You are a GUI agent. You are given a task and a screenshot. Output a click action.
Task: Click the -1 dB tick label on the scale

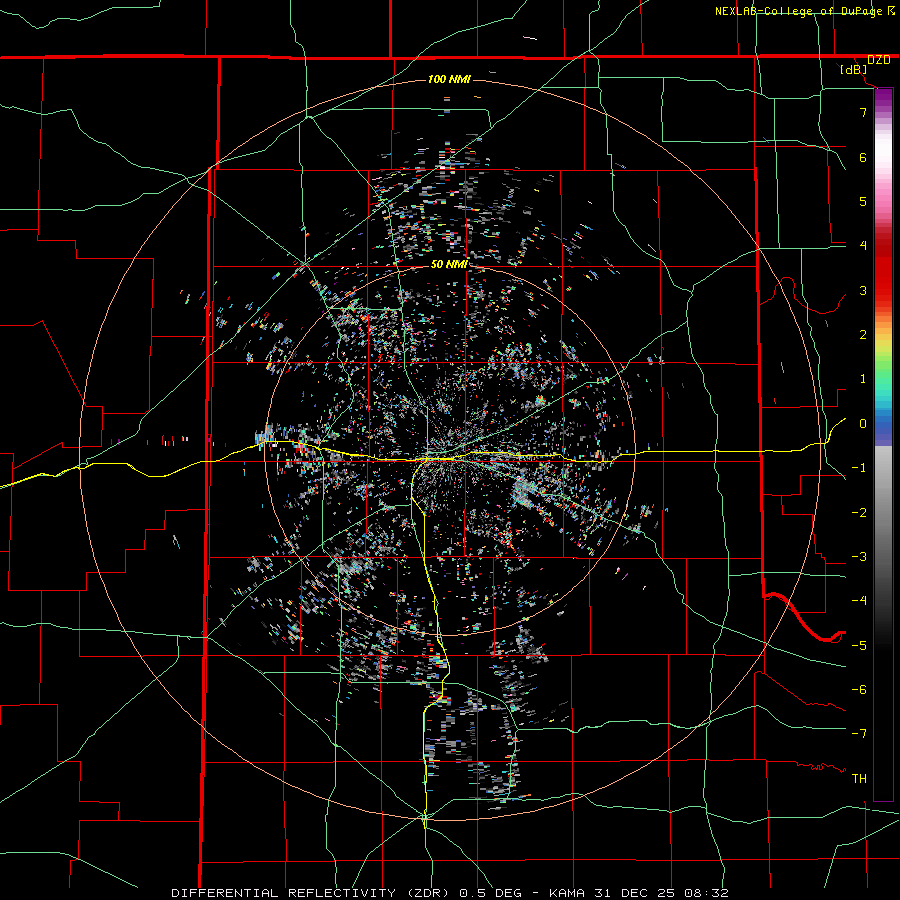tap(859, 467)
